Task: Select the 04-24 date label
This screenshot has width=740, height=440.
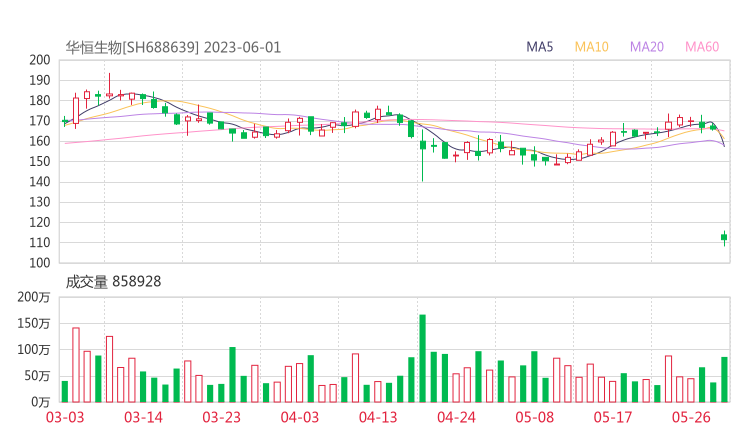Action: coord(456,417)
